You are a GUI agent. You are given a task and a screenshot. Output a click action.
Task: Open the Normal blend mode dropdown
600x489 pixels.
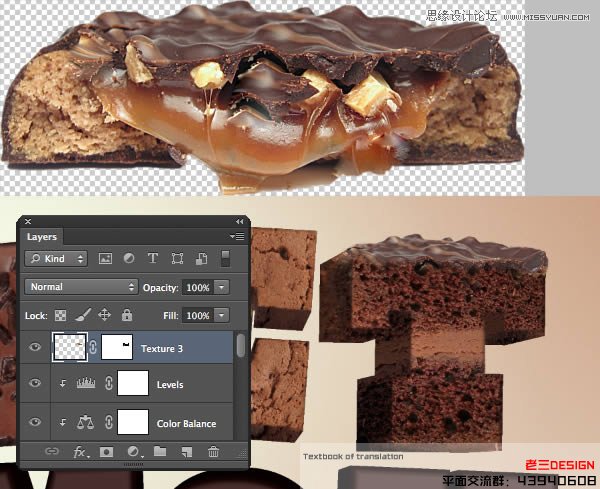(81, 287)
